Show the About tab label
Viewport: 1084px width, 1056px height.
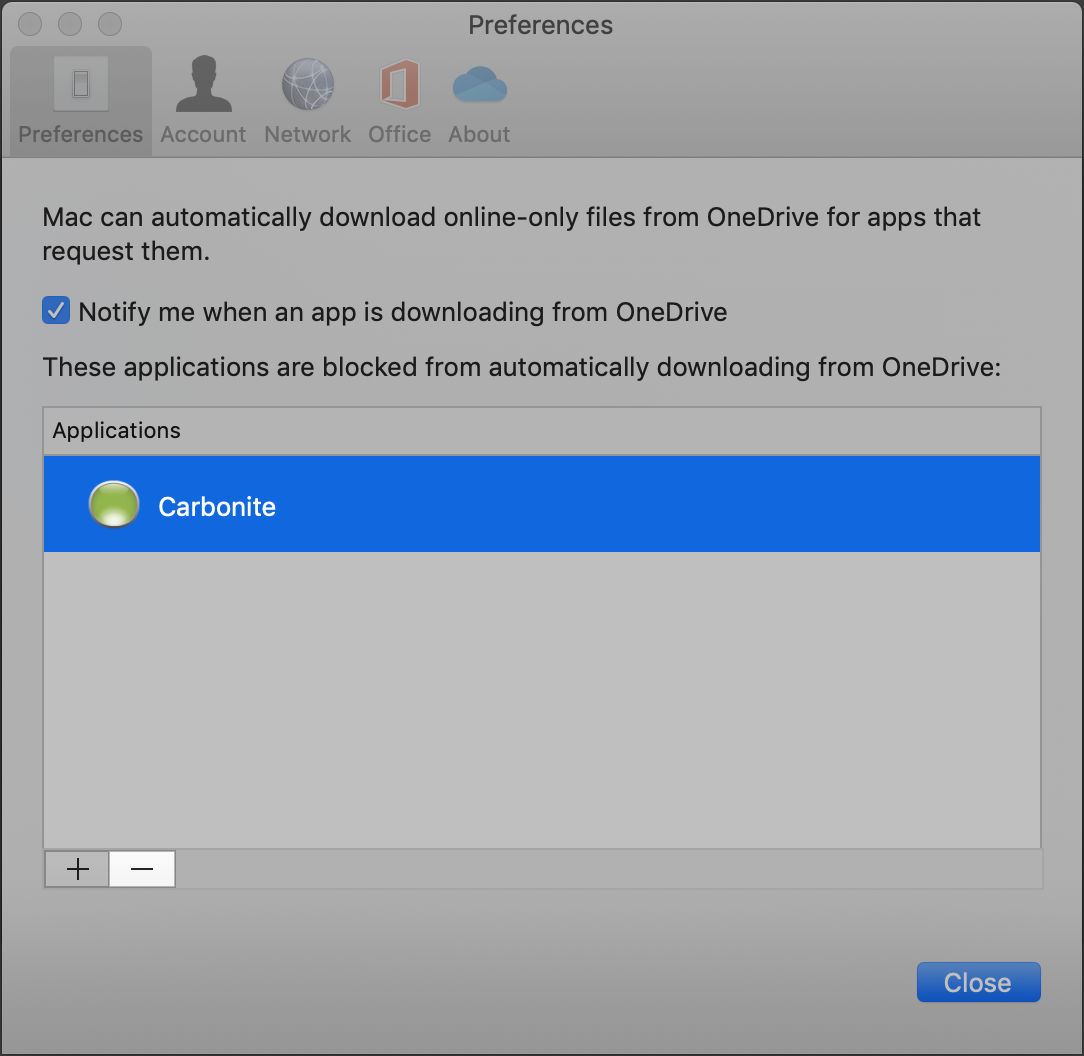[479, 135]
